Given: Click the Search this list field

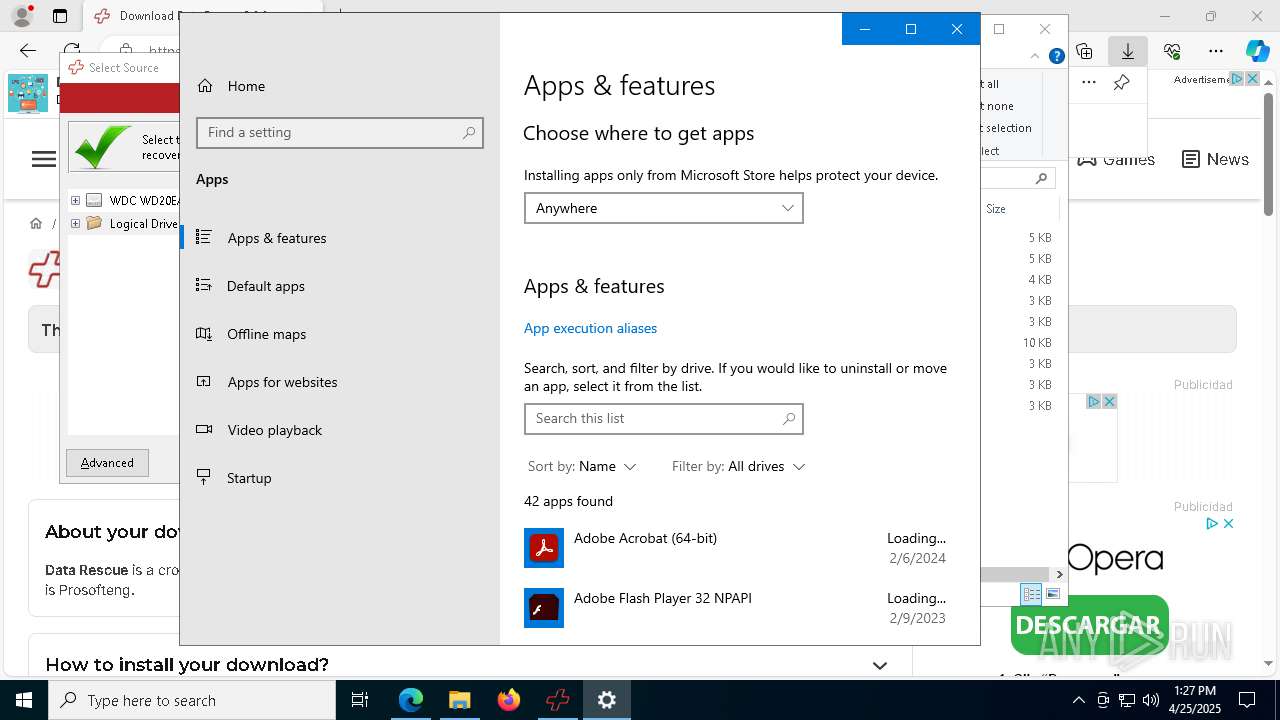Looking at the screenshot, I should tap(664, 419).
